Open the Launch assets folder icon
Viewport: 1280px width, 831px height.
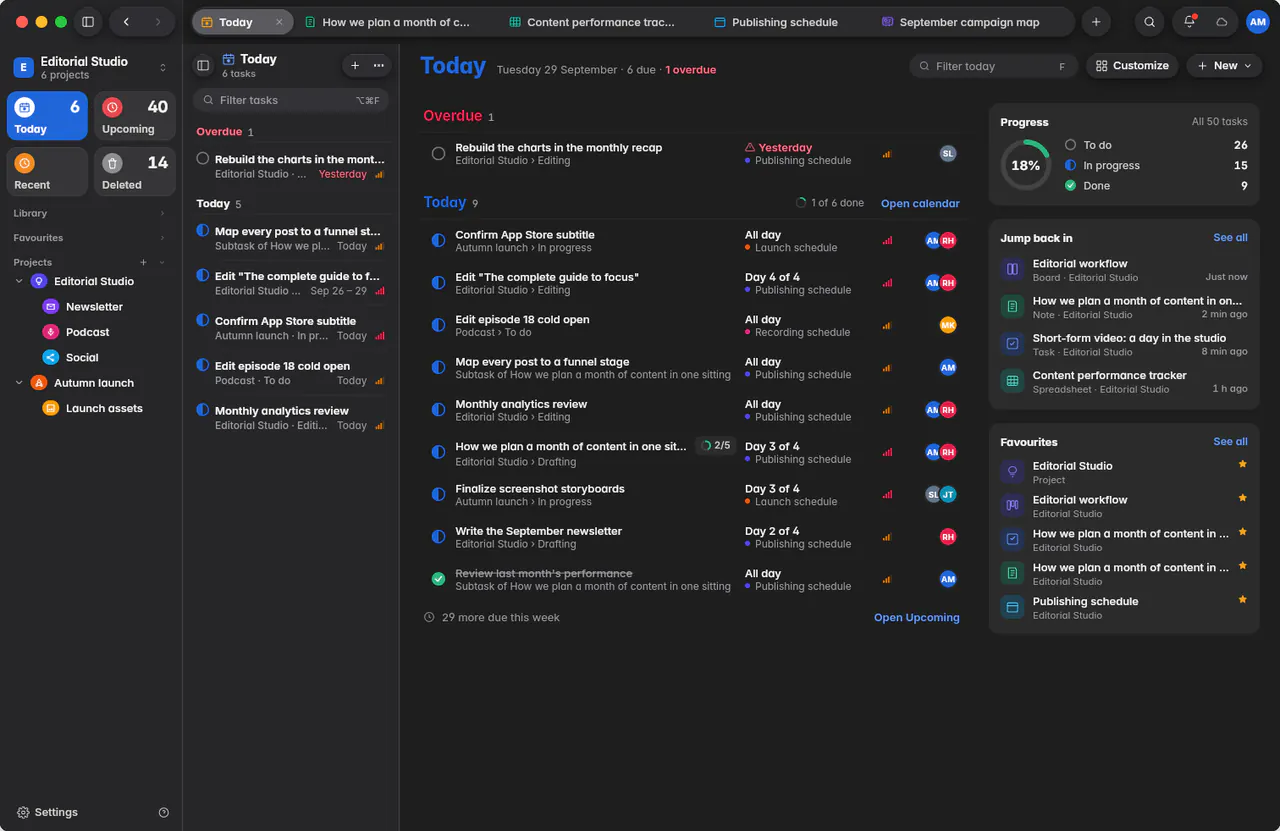[50, 408]
